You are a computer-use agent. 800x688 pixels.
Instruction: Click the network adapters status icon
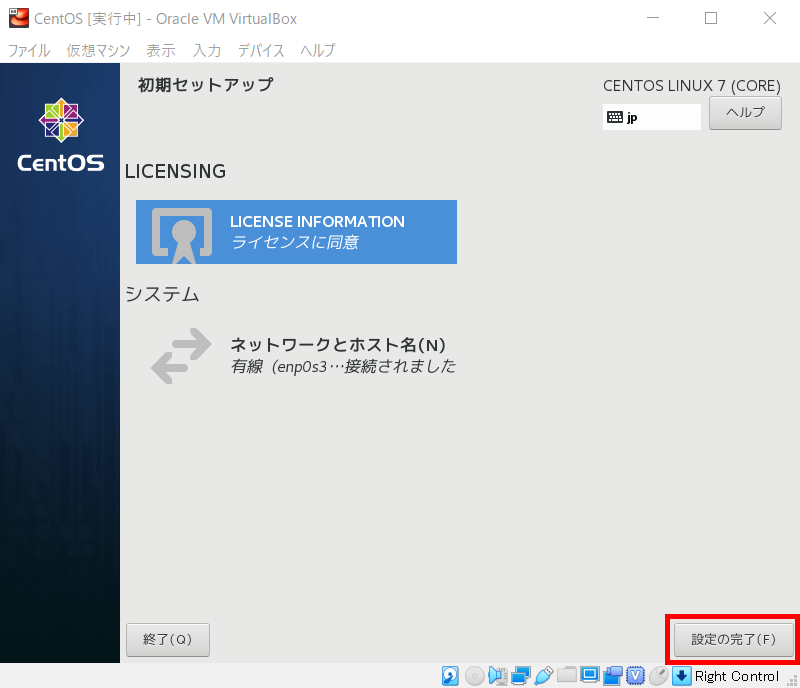pos(520,676)
